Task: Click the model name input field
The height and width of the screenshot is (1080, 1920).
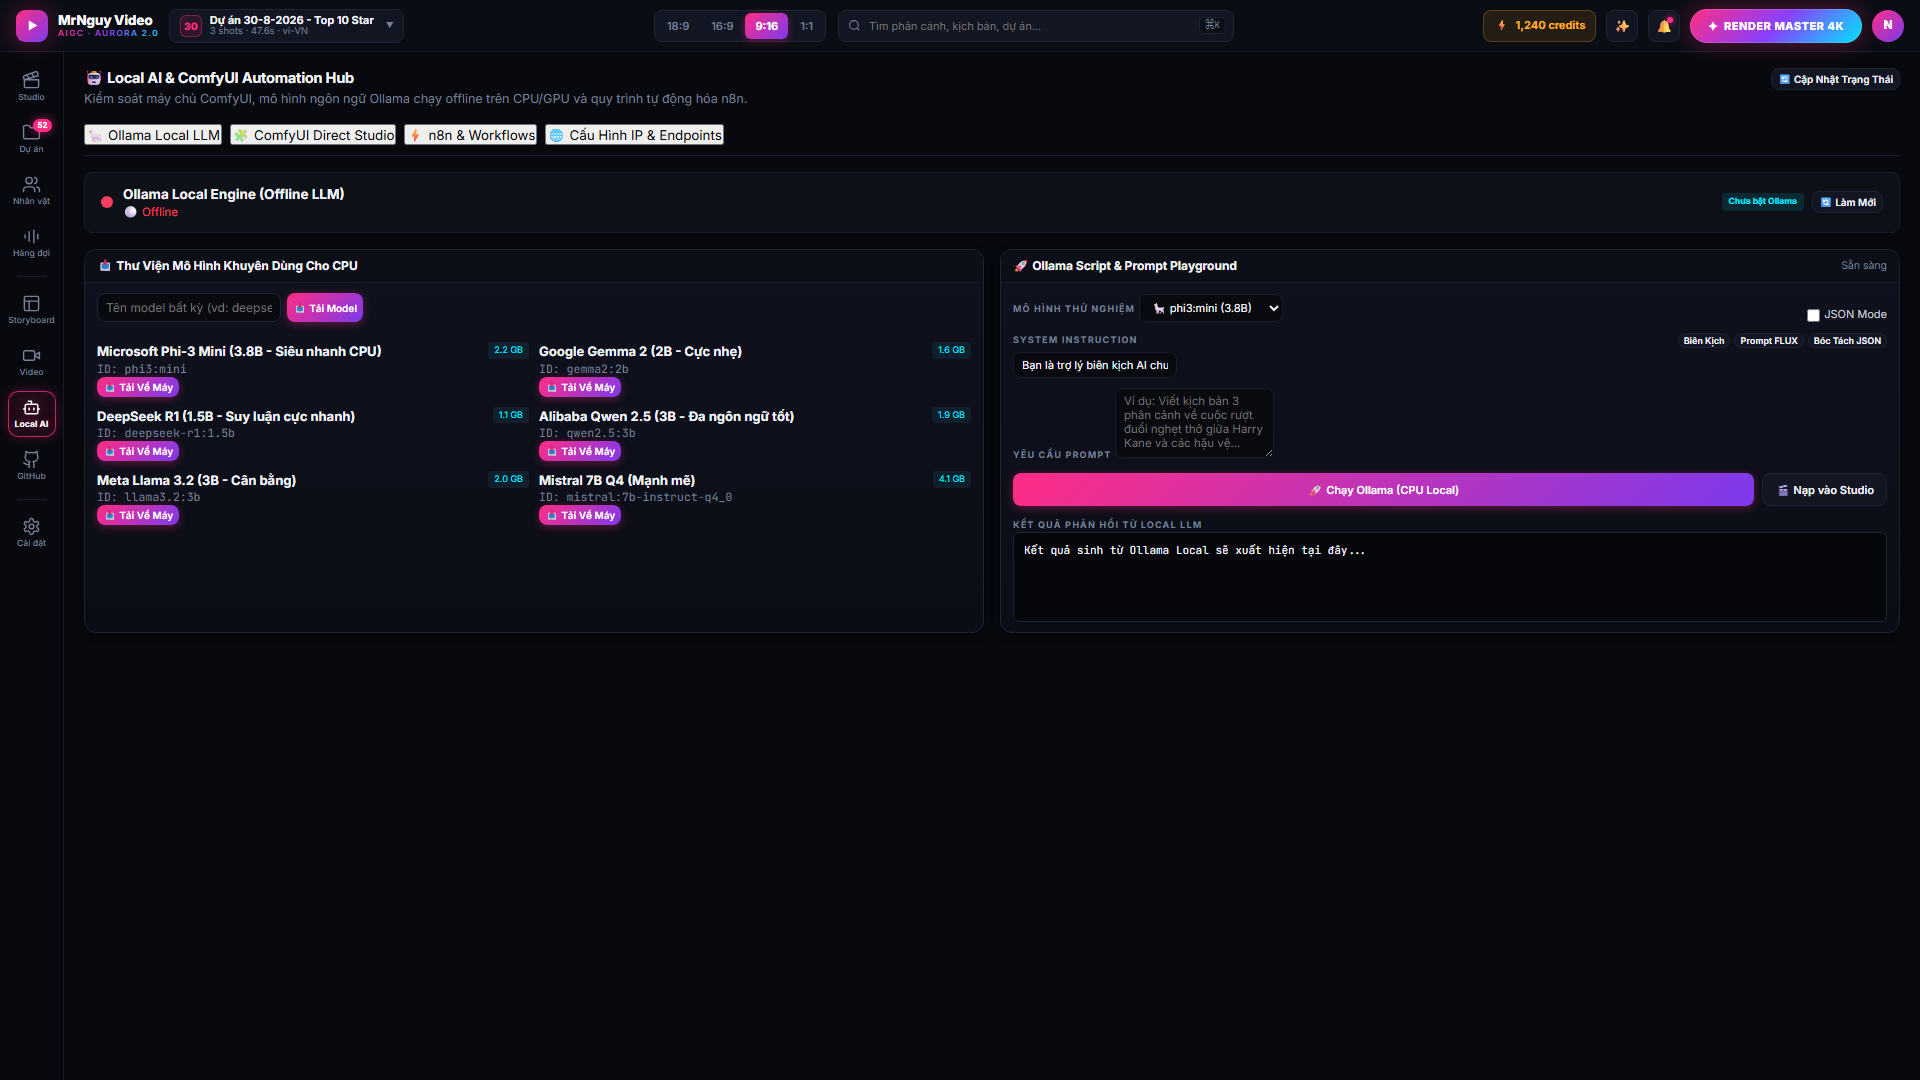Action: [189, 308]
